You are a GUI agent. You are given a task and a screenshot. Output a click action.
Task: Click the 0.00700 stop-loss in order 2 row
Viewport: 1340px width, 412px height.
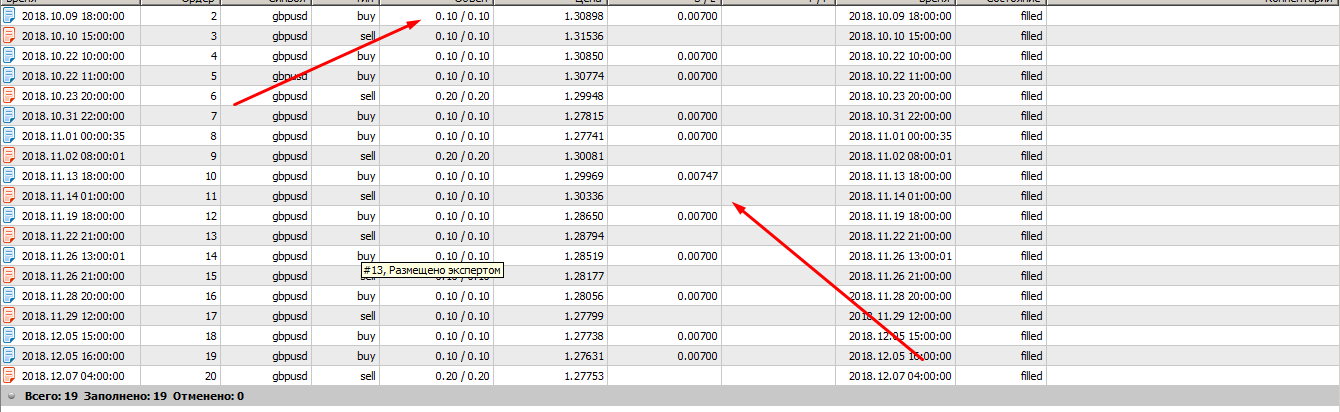tap(697, 16)
